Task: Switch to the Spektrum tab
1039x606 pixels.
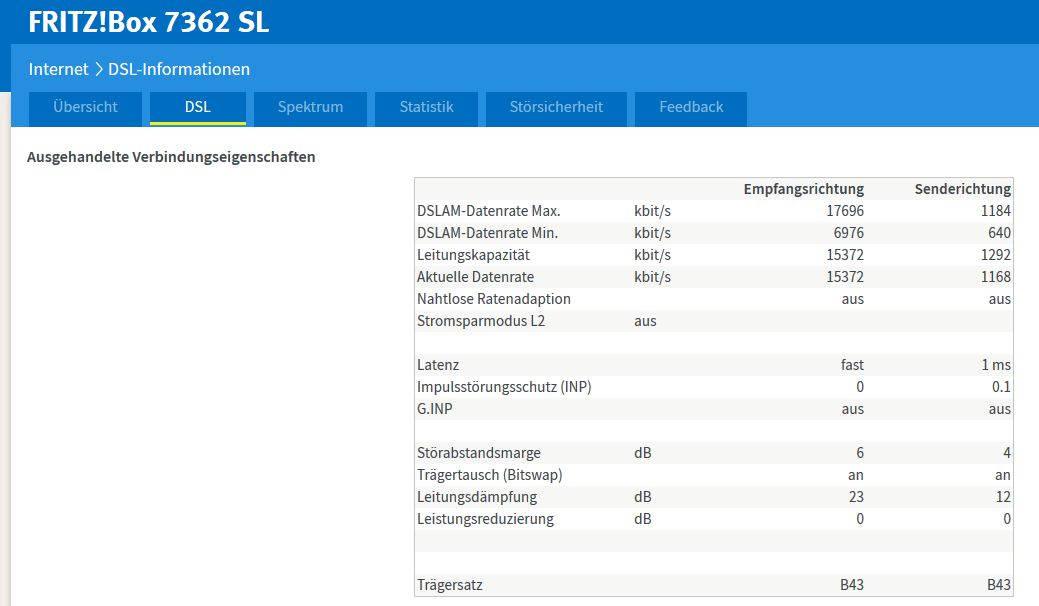Action: (310, 109)
